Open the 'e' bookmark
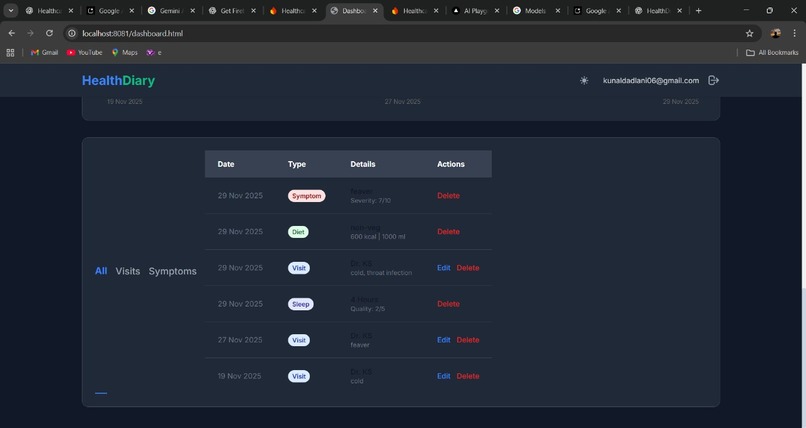 coord(154,52)
